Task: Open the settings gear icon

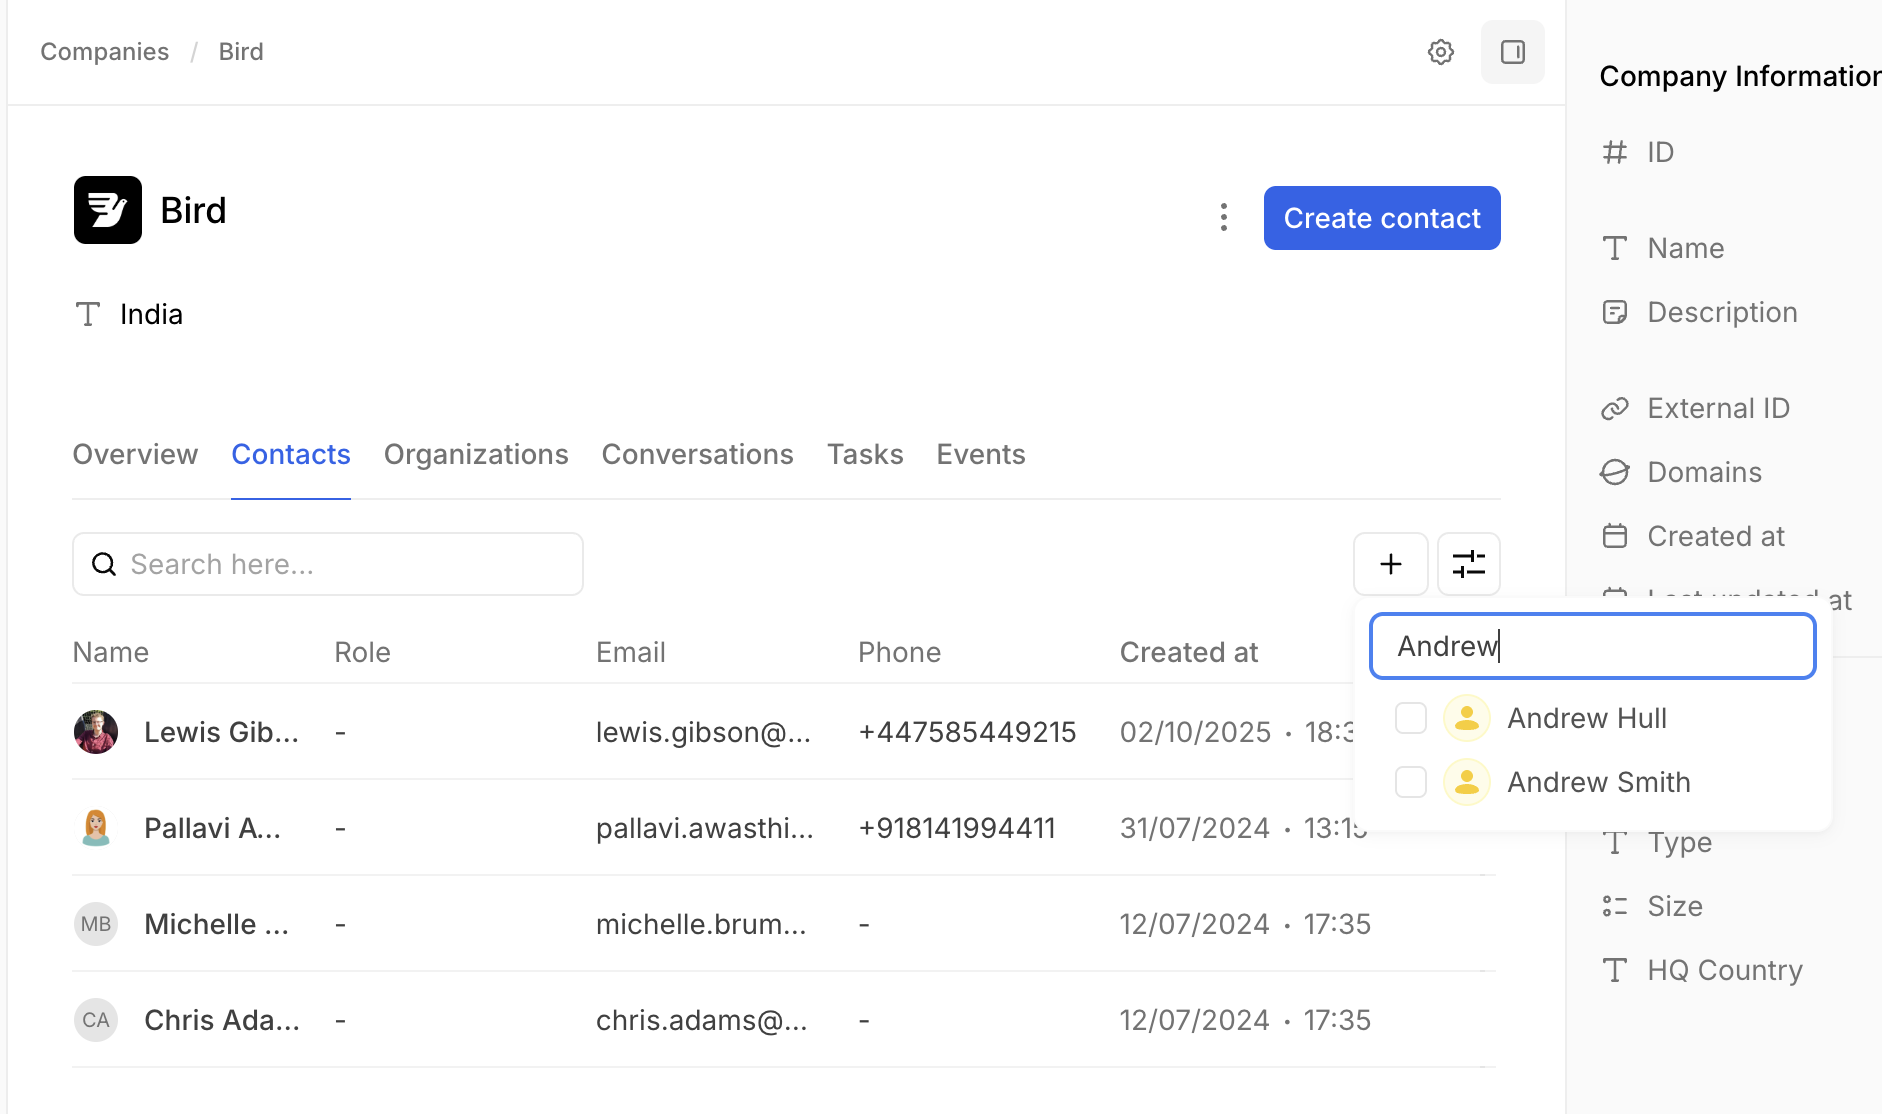Action: tap(1440, 52)
